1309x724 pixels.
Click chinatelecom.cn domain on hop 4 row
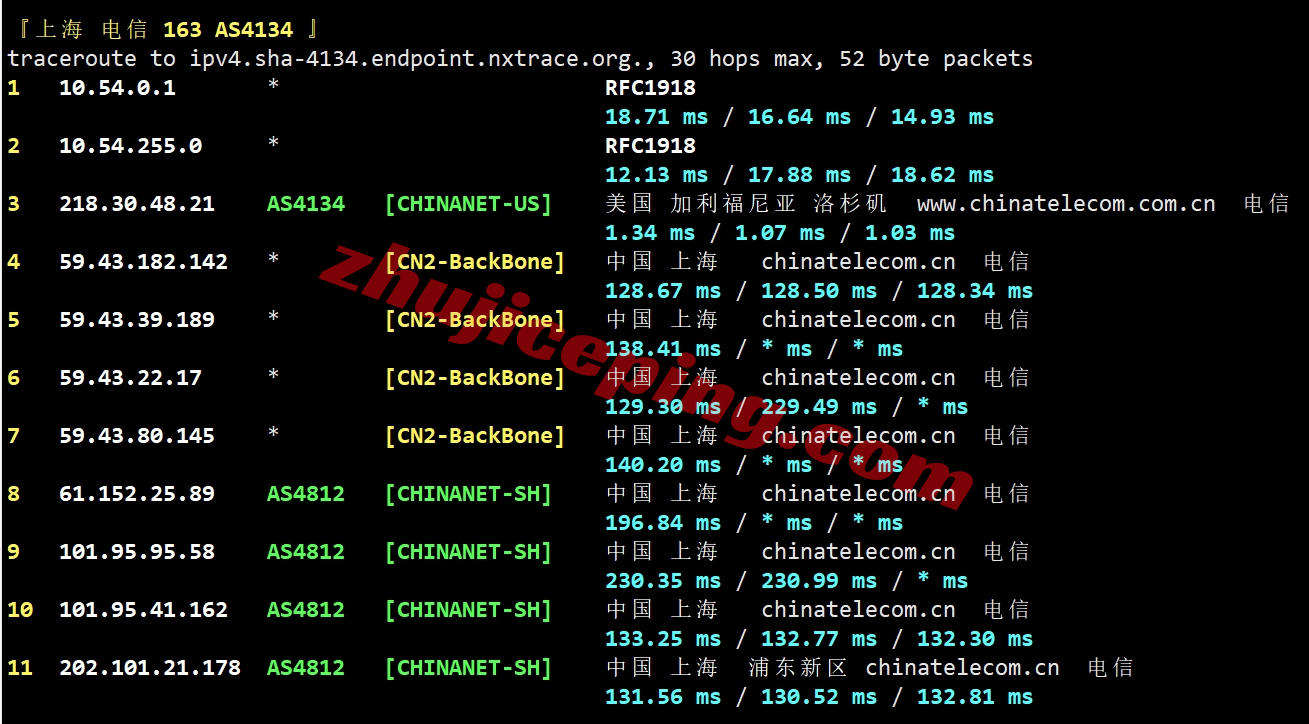(x=859, y=262)
